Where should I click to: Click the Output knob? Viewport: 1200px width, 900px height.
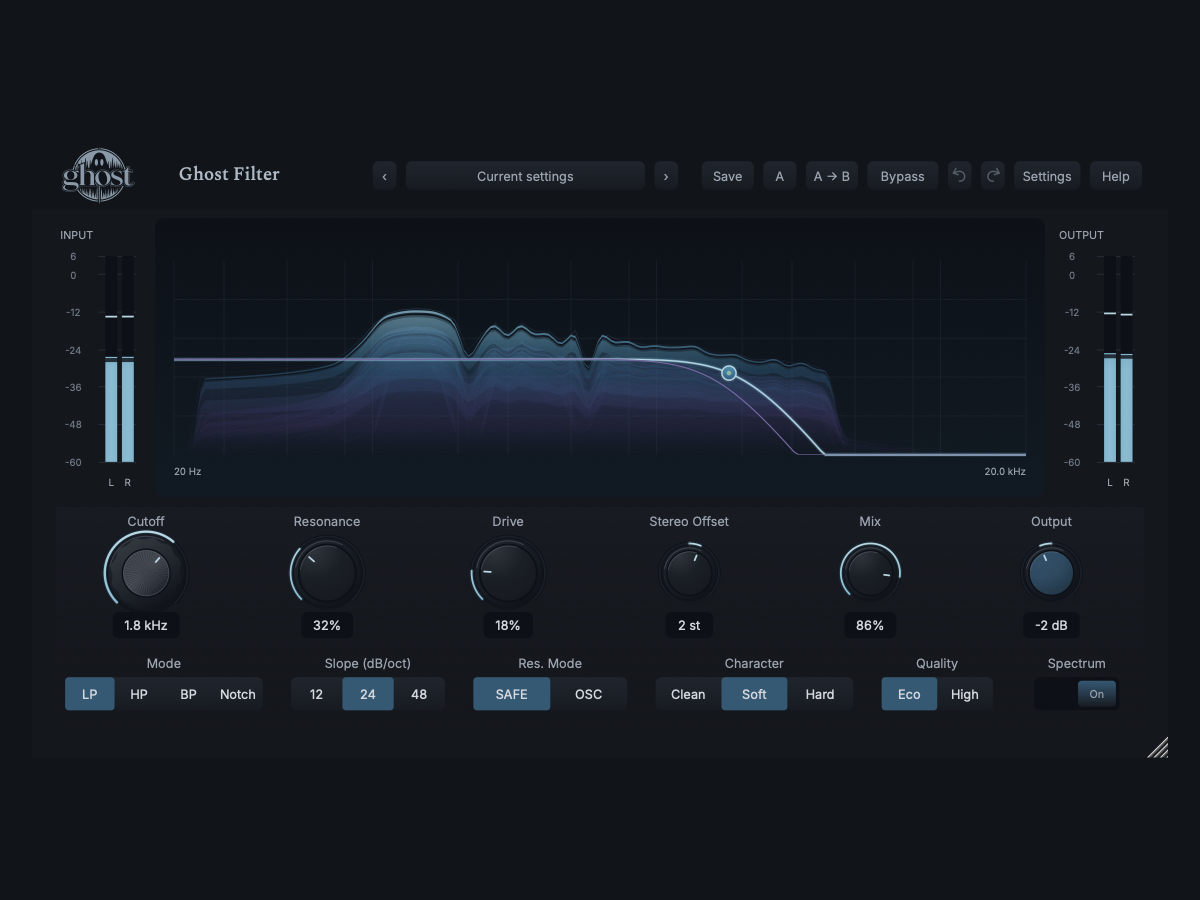pos(1051,573)
